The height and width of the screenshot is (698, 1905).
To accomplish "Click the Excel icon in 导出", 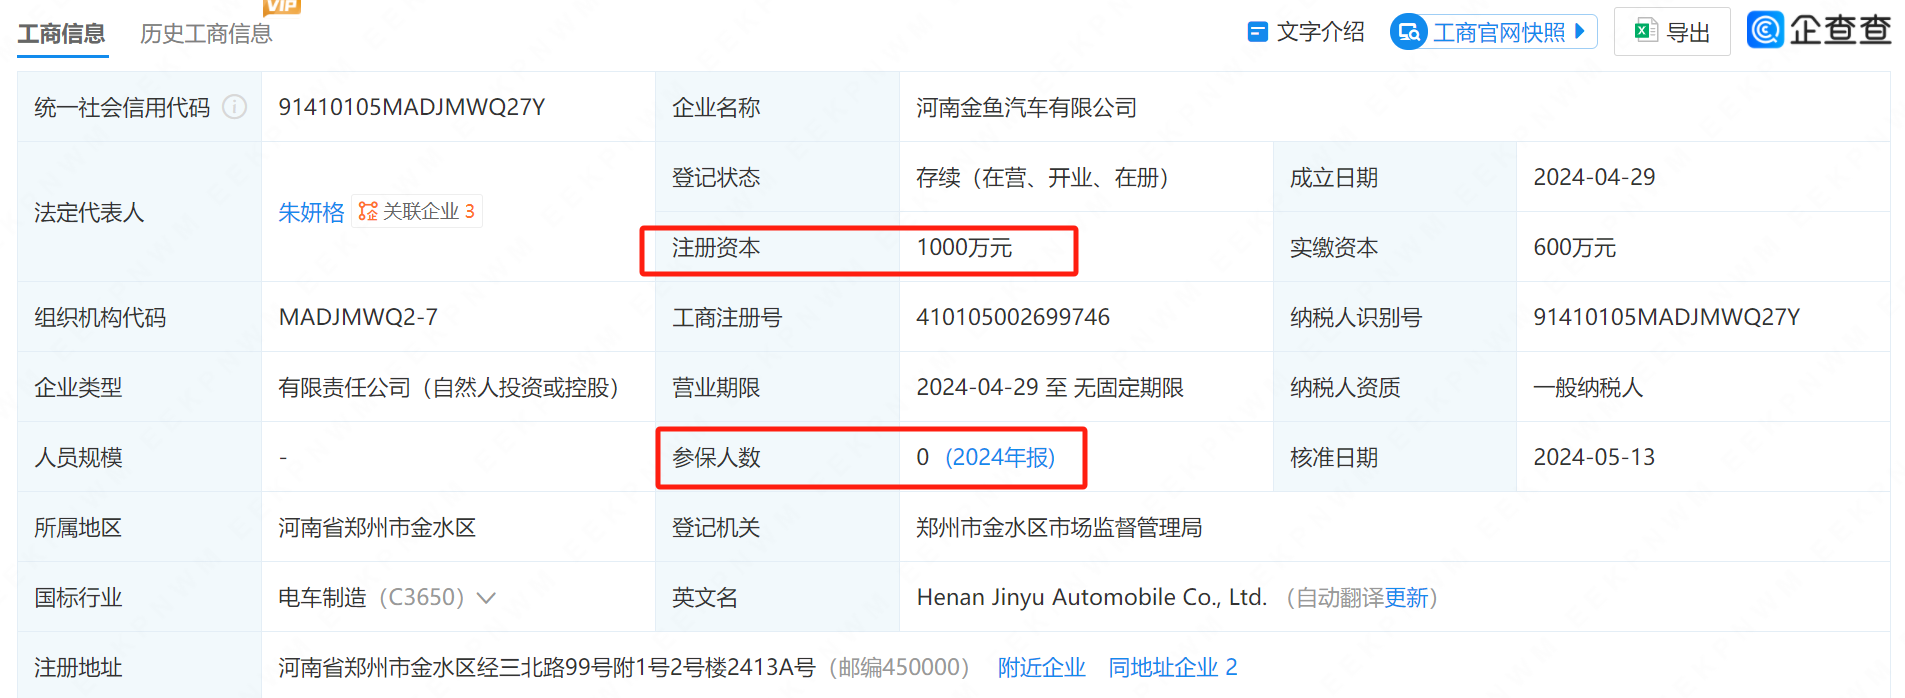I will 1644,32.
